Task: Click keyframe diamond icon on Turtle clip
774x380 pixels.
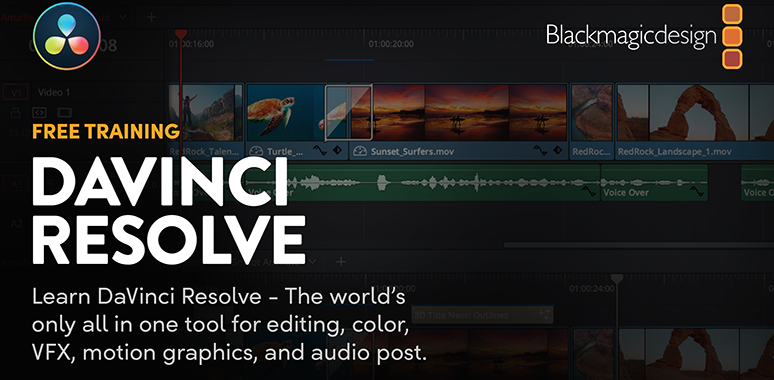Action: click(337, 151)
